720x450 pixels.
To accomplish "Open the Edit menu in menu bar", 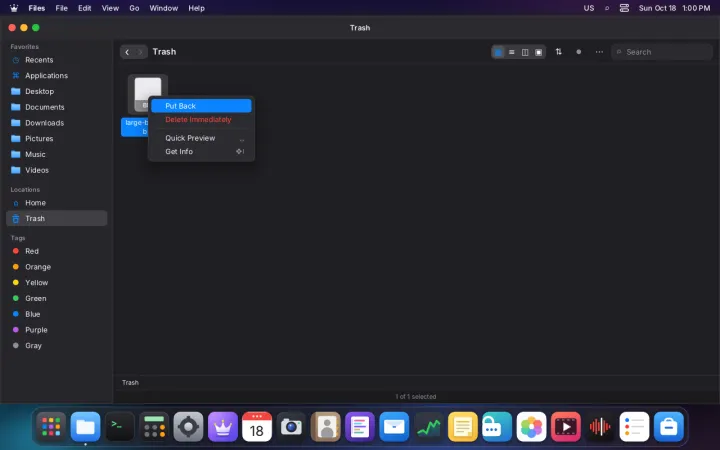I will pos(84,8).
